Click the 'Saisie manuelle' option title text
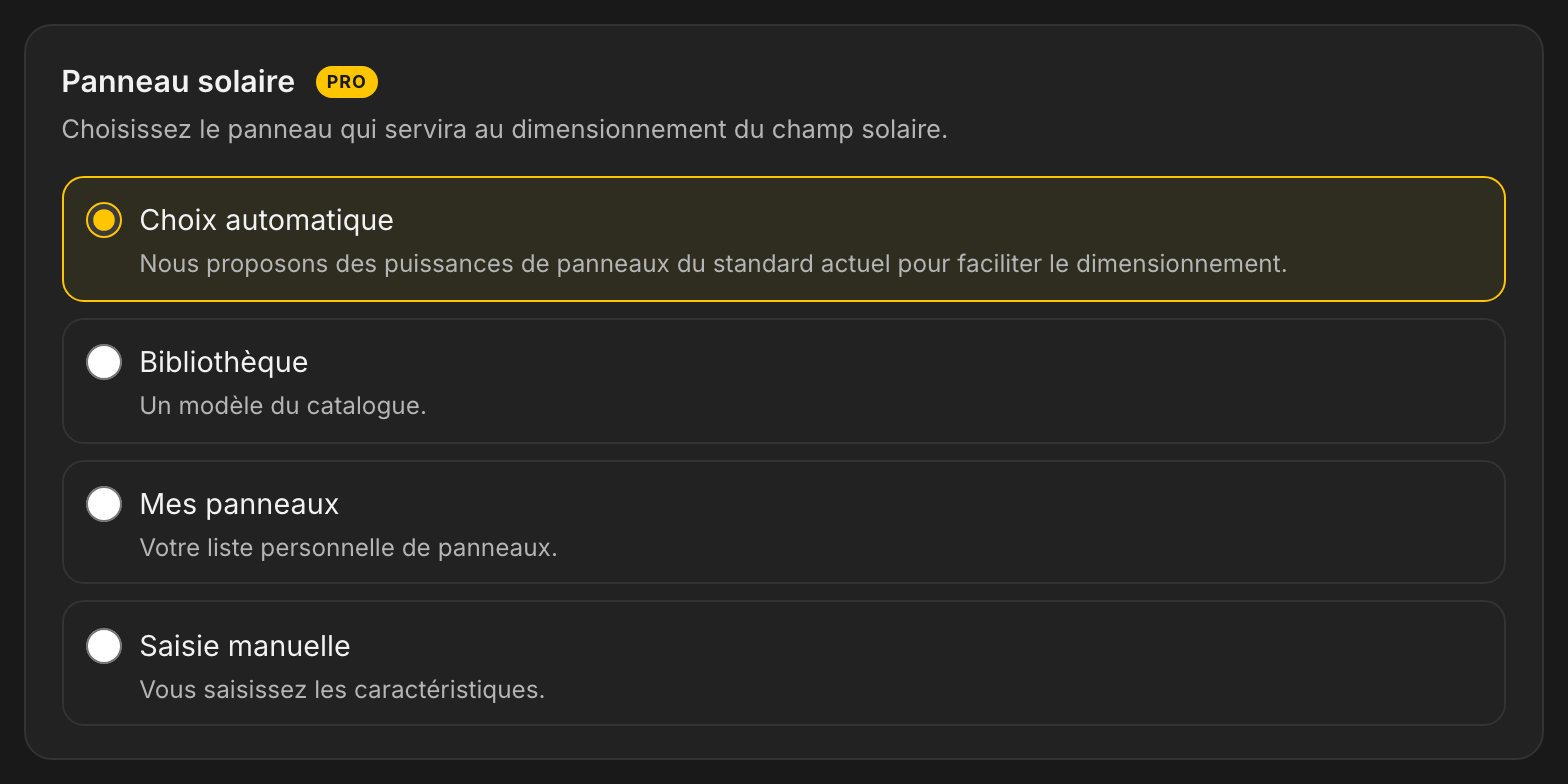The width and height of the screenshot is (1568, 784). click(x=245, y=646)
